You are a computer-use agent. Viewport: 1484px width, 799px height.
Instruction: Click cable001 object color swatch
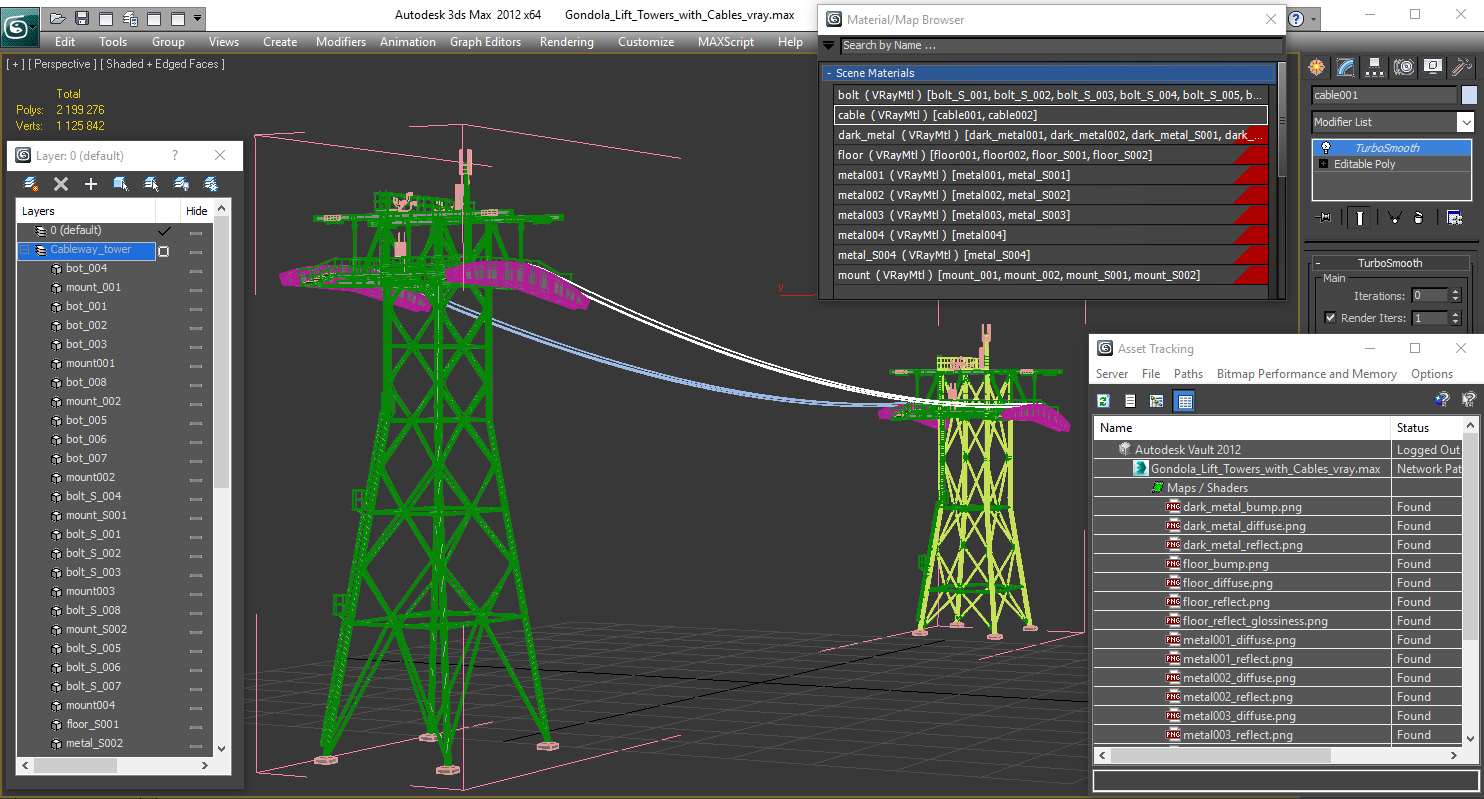click(1469, 95)
